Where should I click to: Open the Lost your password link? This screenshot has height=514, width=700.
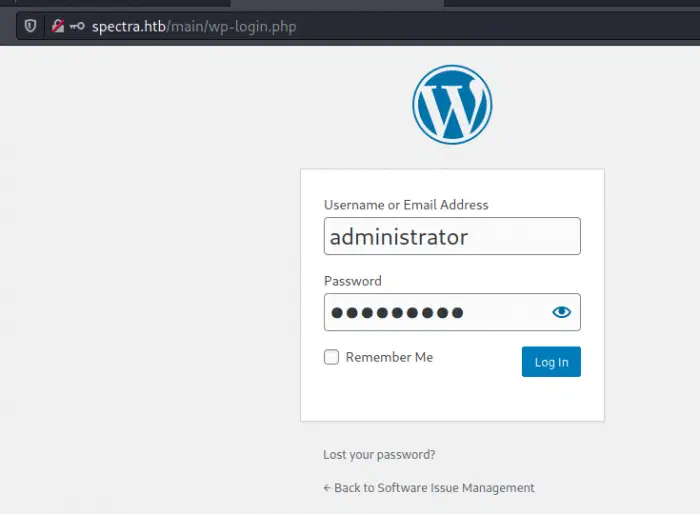pyautogui.click(x=379, y=455)
